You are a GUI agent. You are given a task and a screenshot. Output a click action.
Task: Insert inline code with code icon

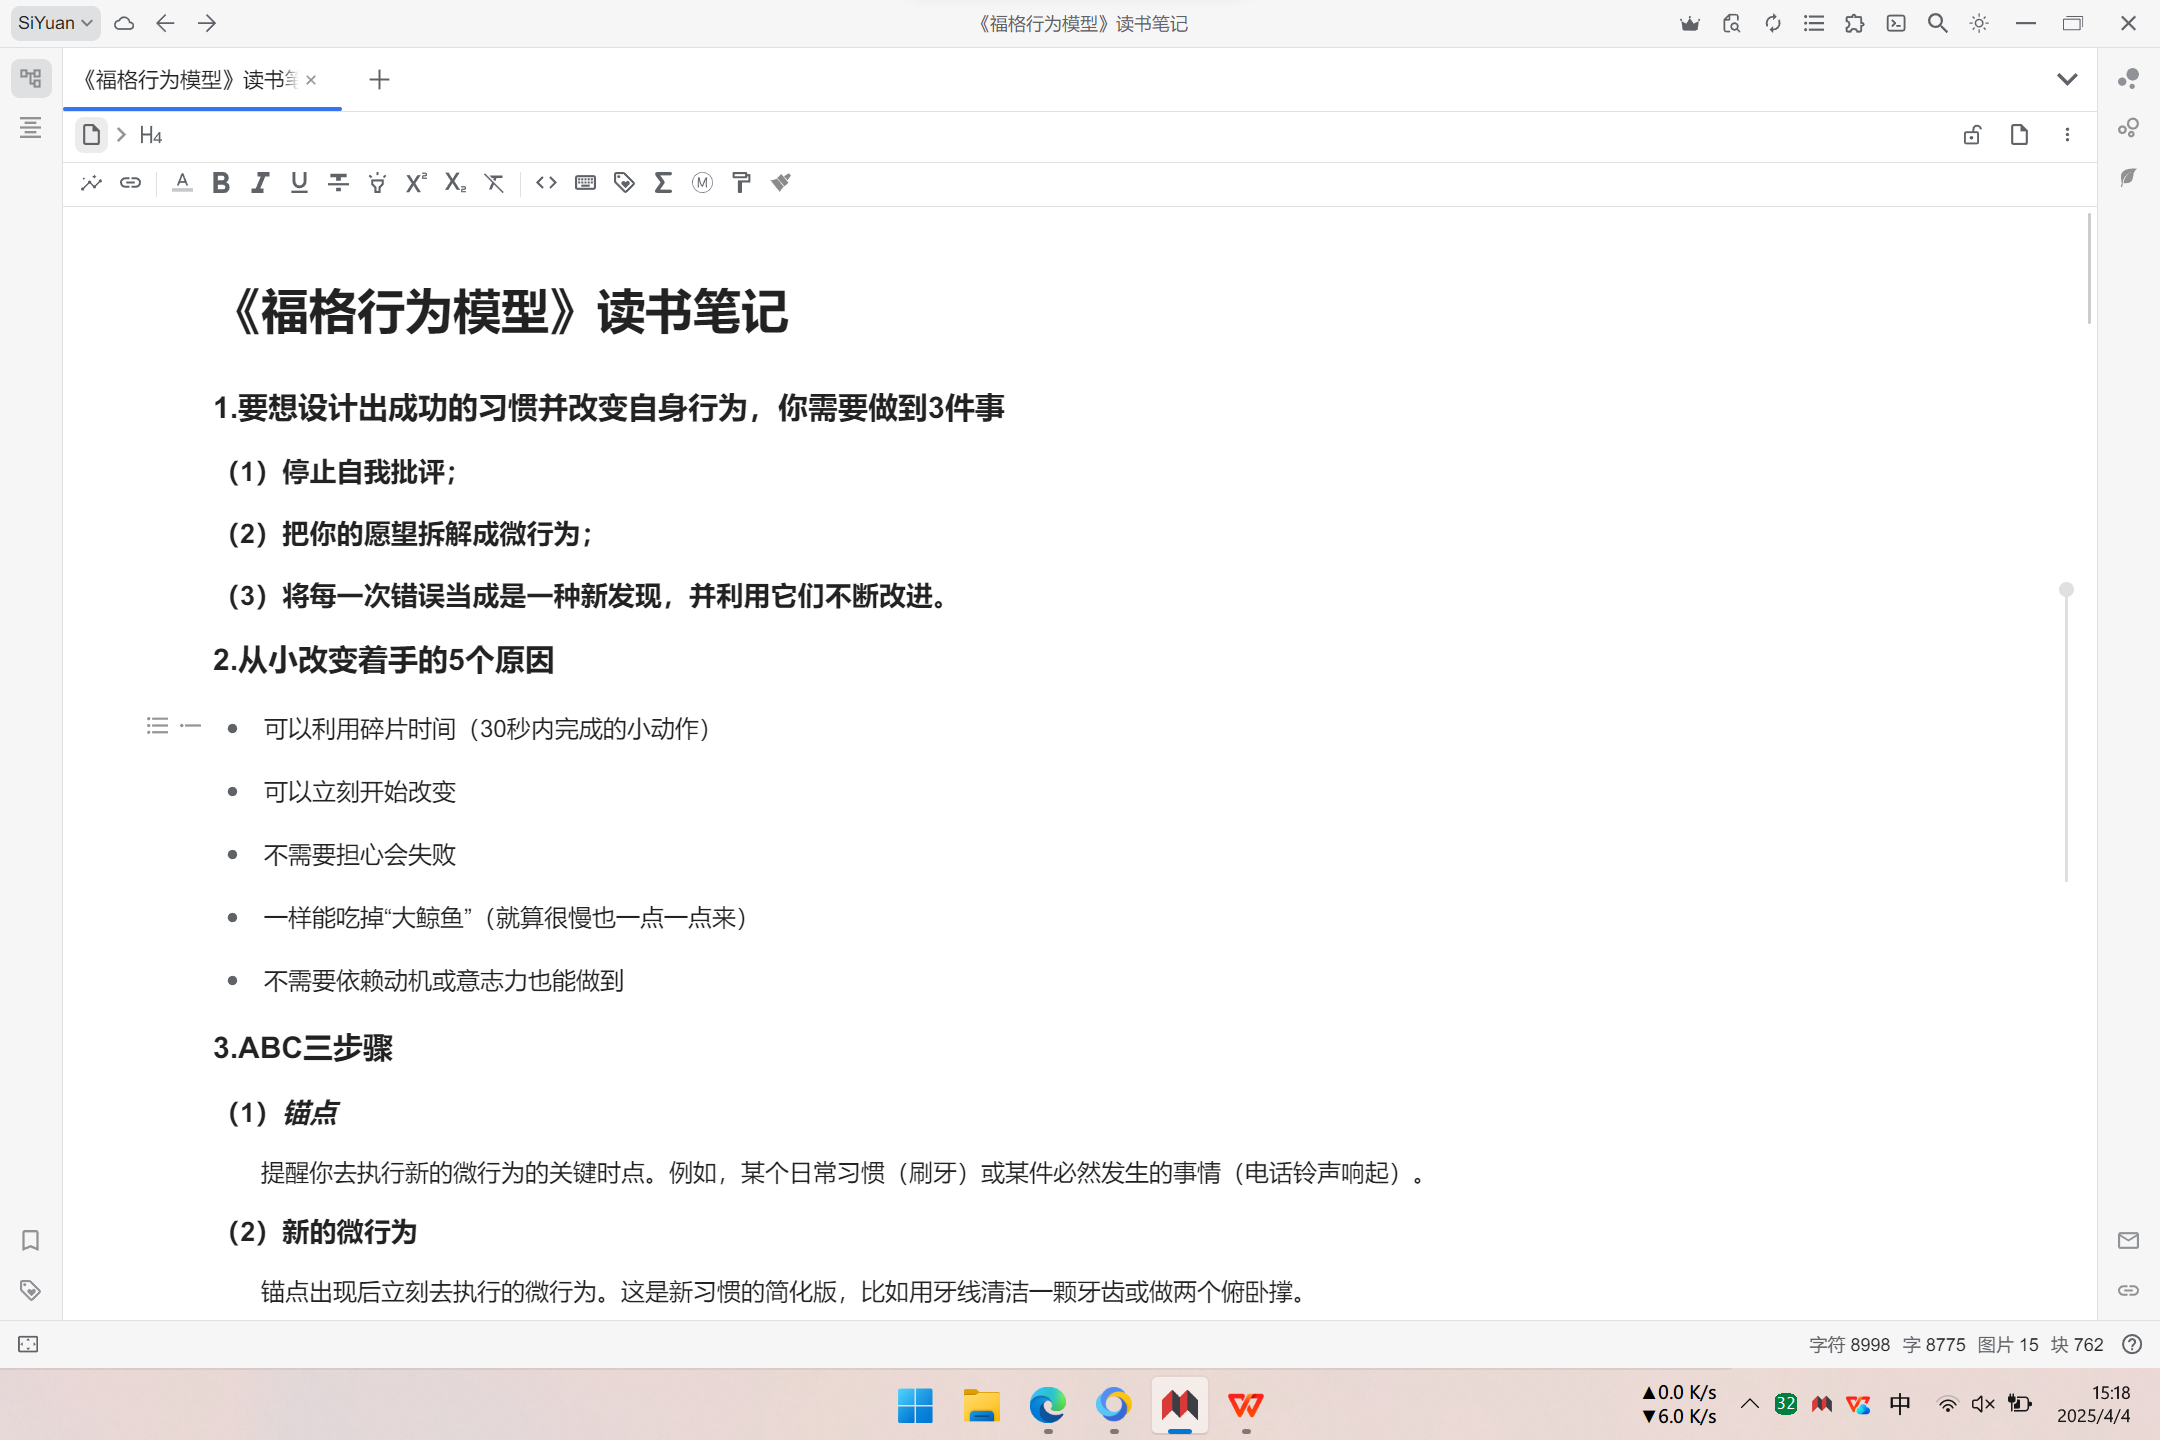[546, 183]
